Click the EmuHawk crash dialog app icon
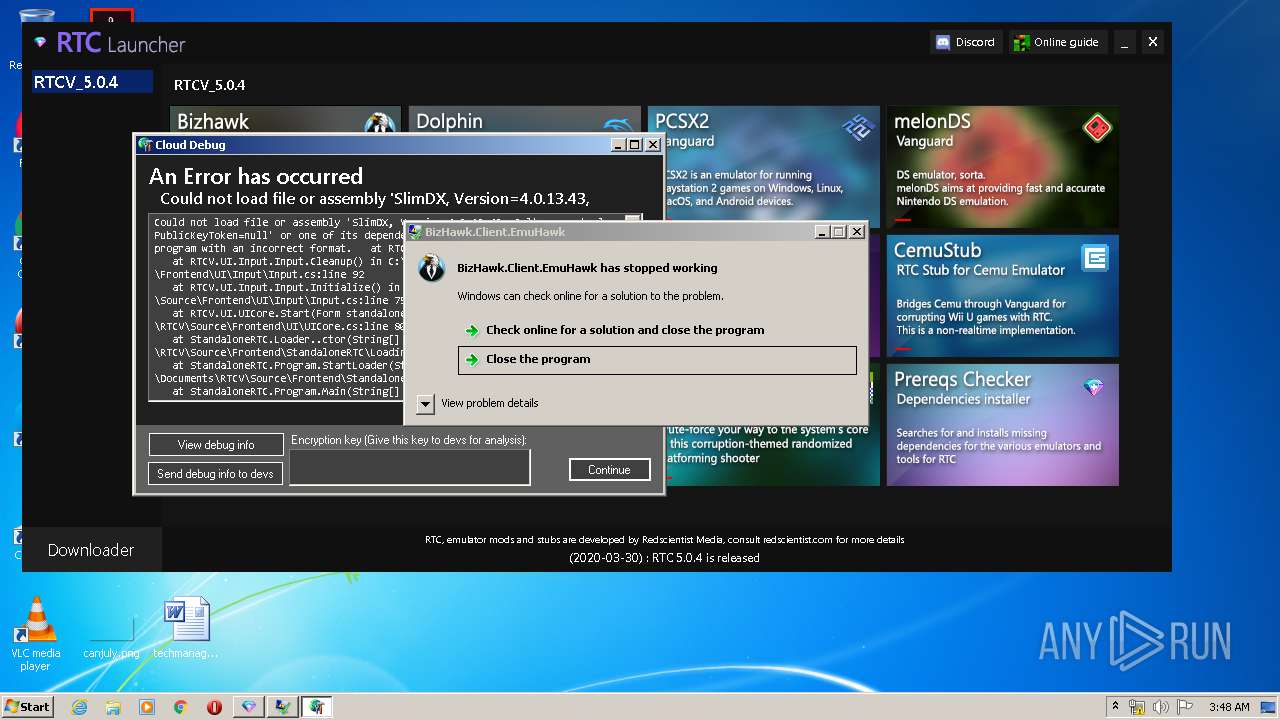Viewport: 1280px width, 720px height. click(x=431, y=268)
